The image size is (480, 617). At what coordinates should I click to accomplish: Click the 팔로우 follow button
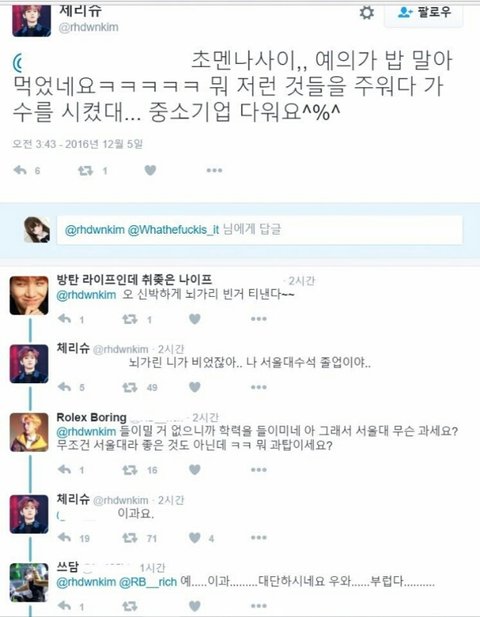(423, 13)
